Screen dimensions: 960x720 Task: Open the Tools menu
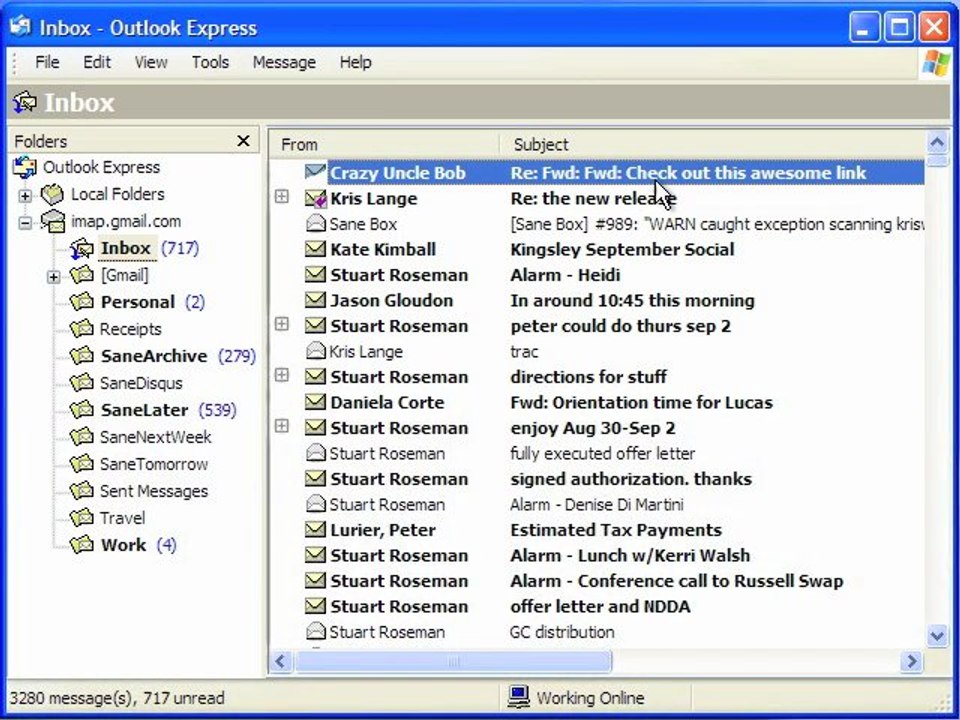[x=210, y=62]
